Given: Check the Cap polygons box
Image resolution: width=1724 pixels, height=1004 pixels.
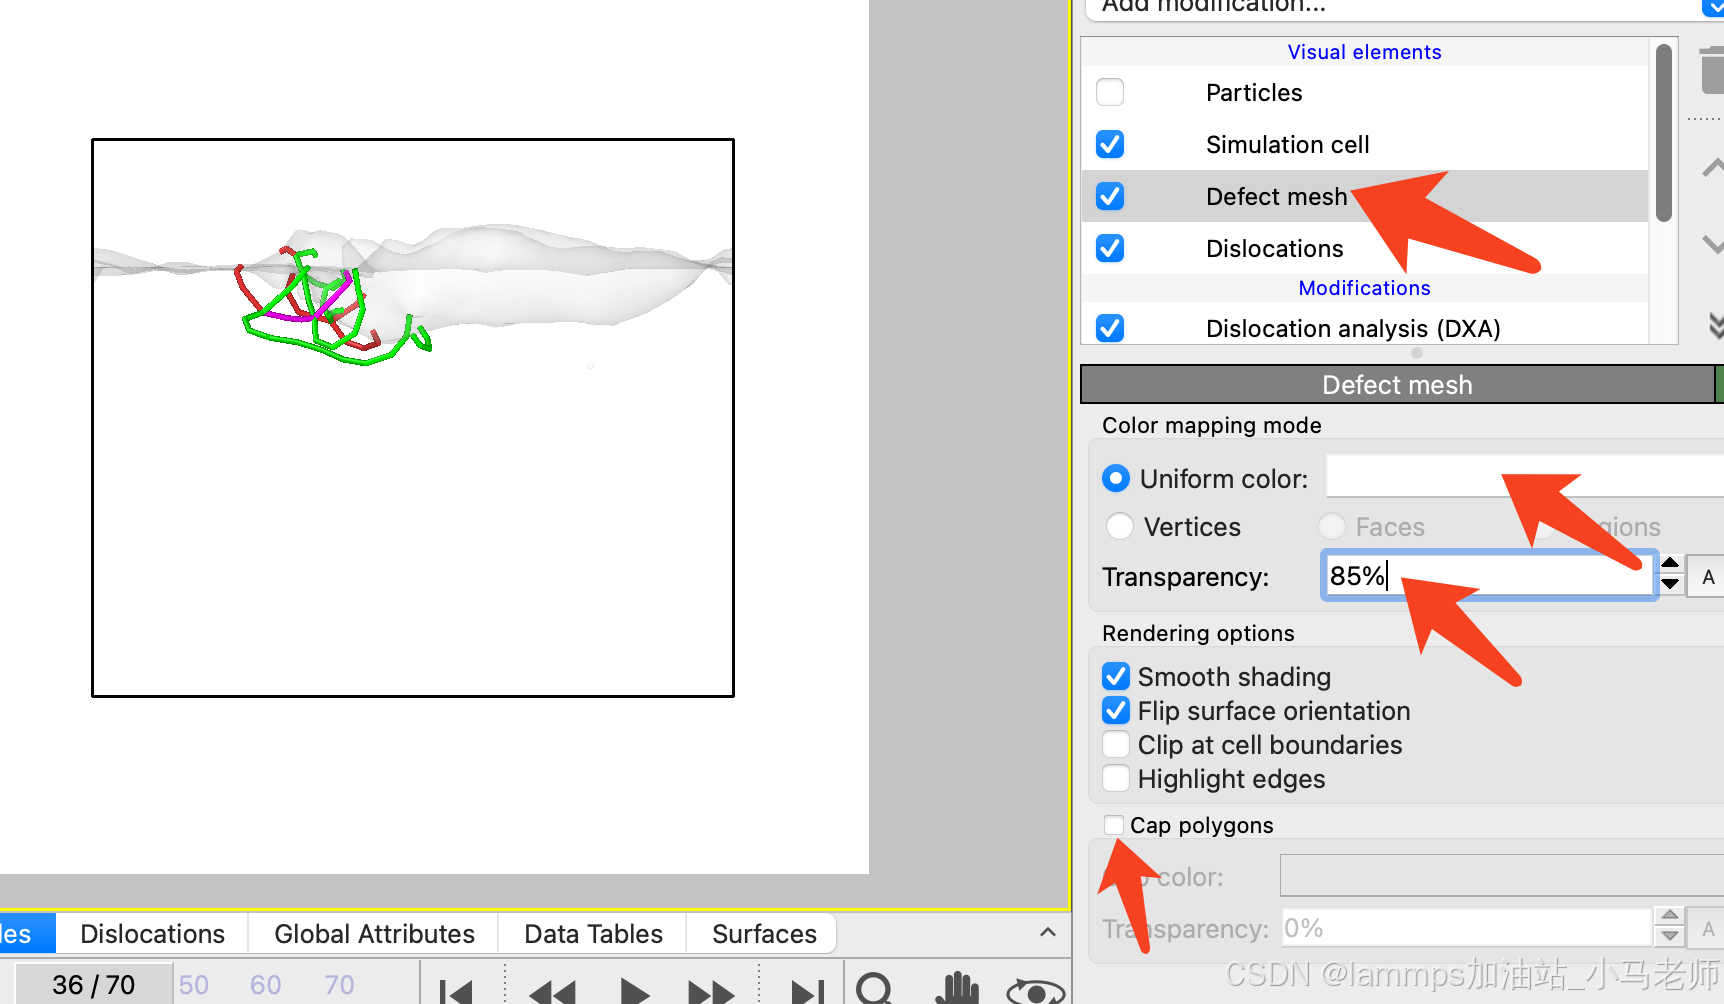Looking at the screenshot, I should [x=1114, y=825].
